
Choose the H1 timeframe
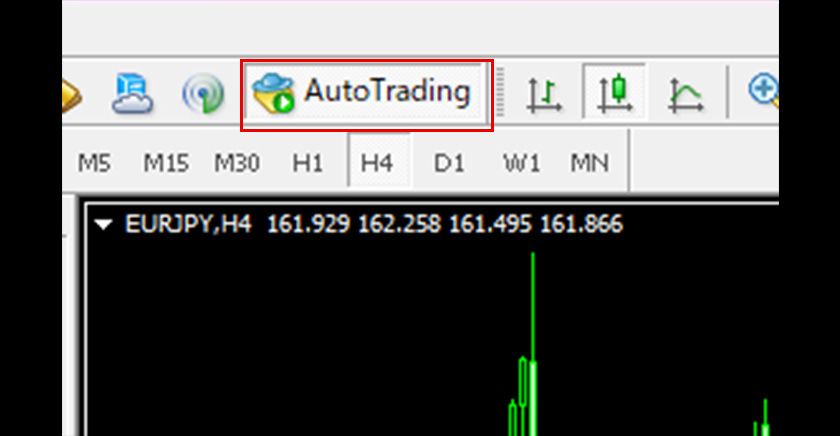coord(307,162)
